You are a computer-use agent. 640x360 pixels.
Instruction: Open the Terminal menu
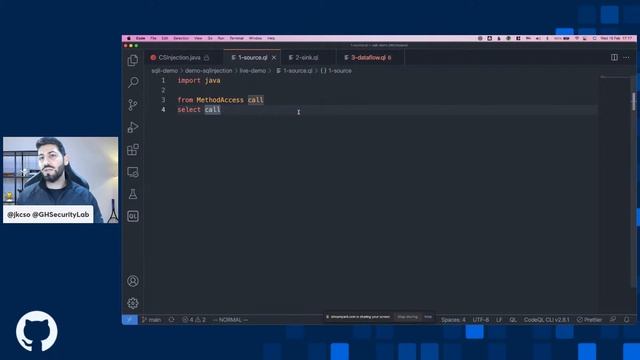(237, 38)
